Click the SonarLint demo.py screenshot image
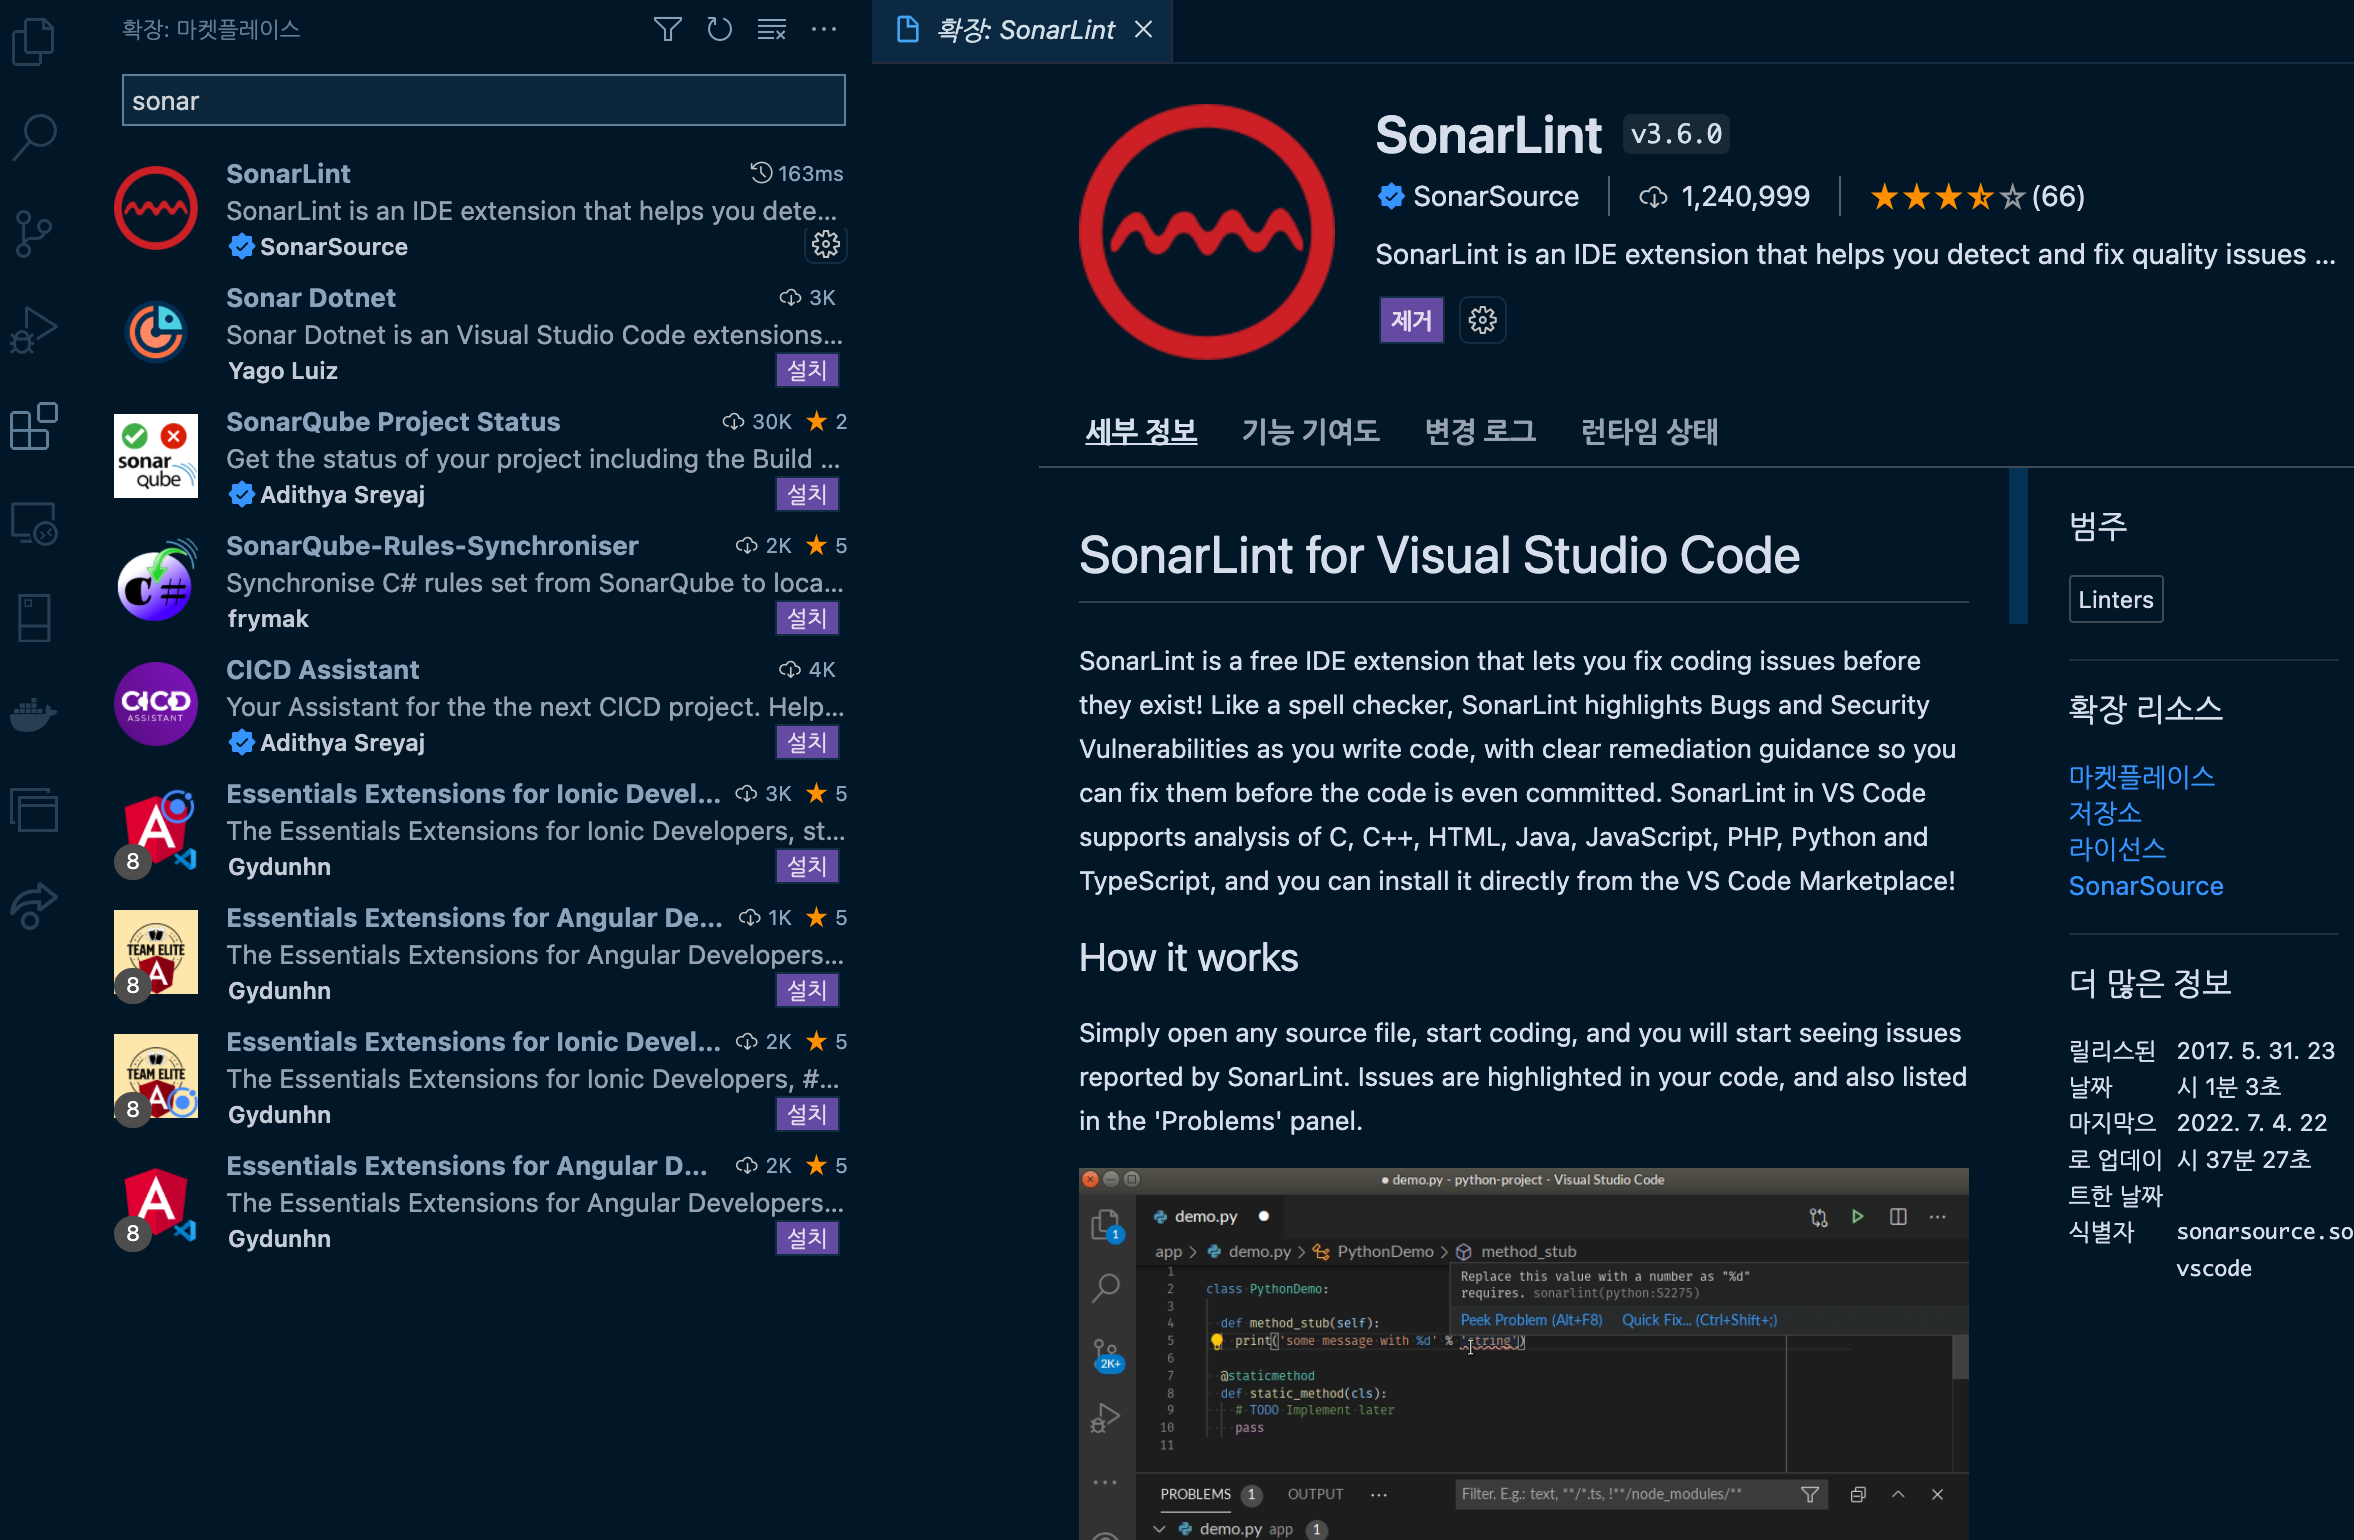2354x1540 pixels. pyautogui.click(x=1523, y=1353)
